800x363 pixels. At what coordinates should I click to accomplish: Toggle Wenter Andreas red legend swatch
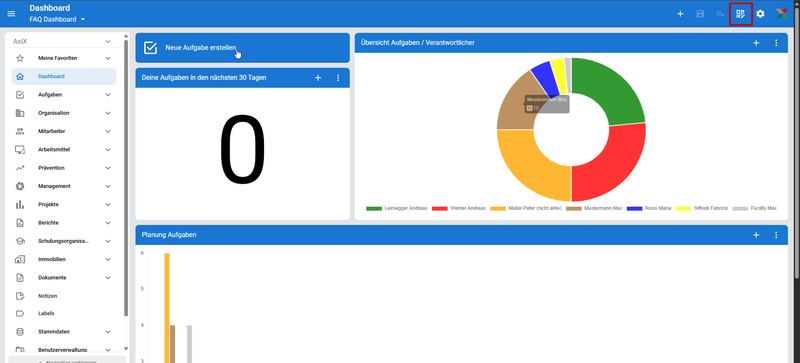pyautogui.click(x=440, y=208)
